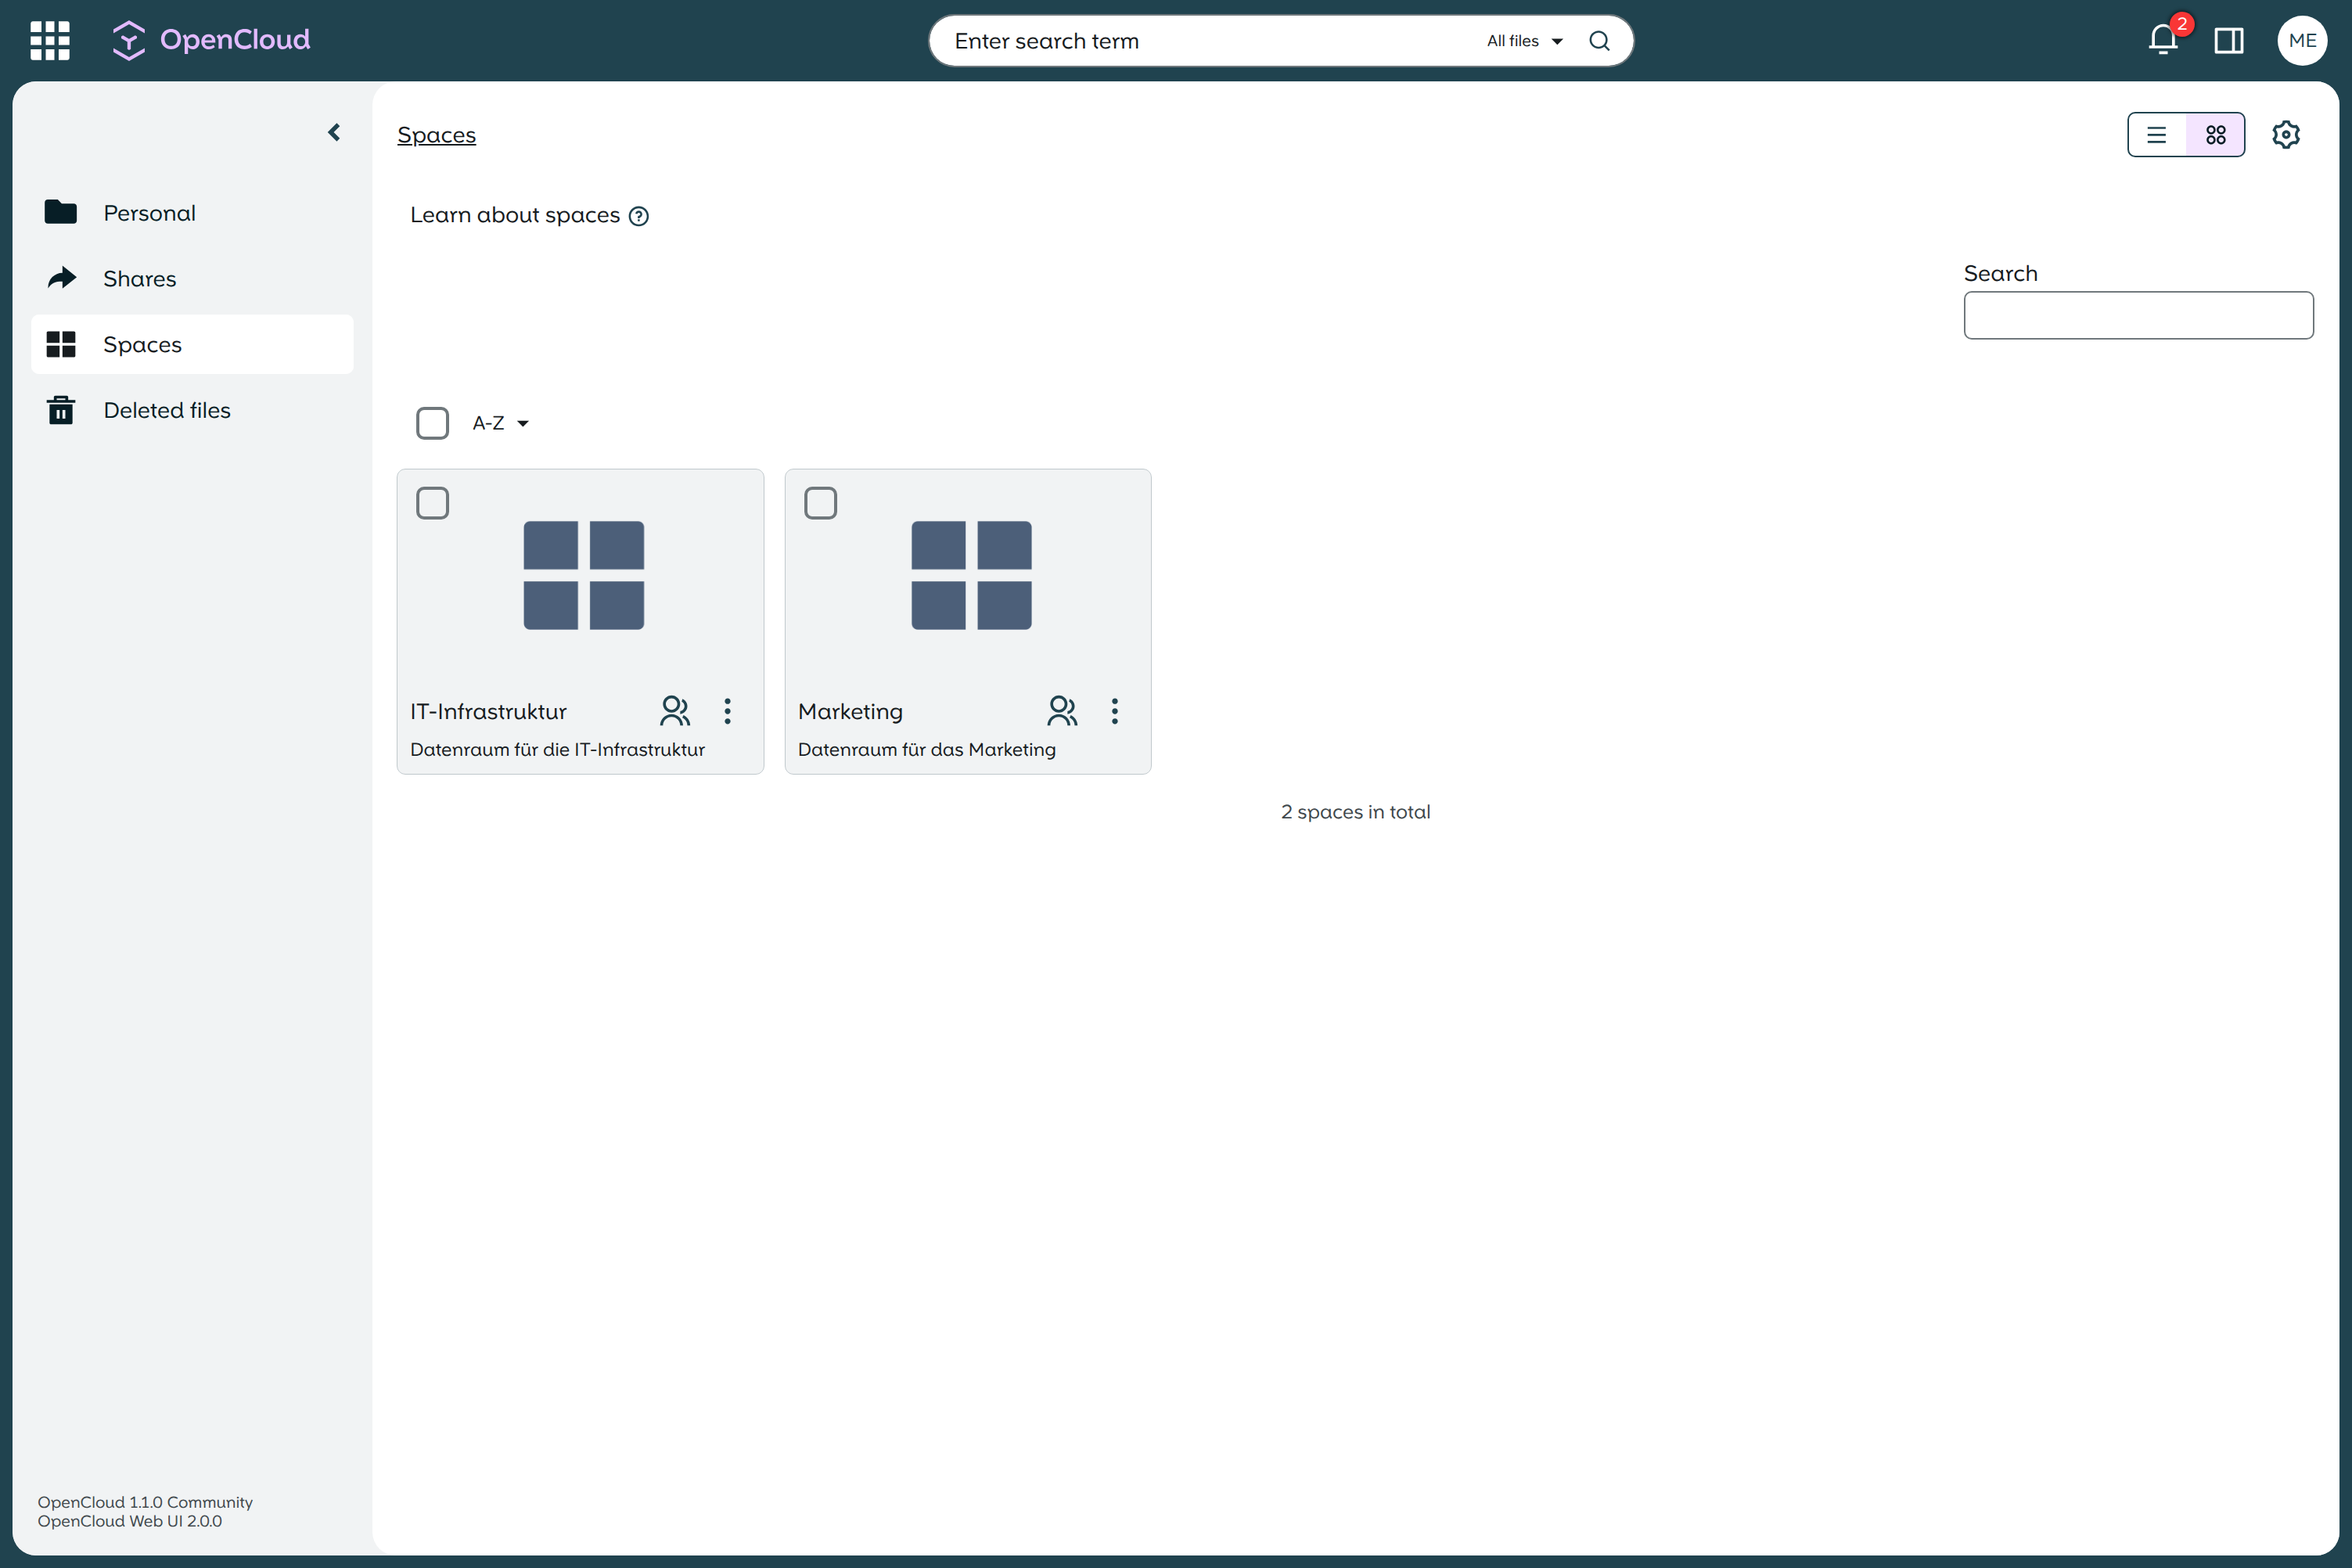Open Deleted files in the sidebar
This screenshot has width=2352, height=1568.
coord(192,410)
